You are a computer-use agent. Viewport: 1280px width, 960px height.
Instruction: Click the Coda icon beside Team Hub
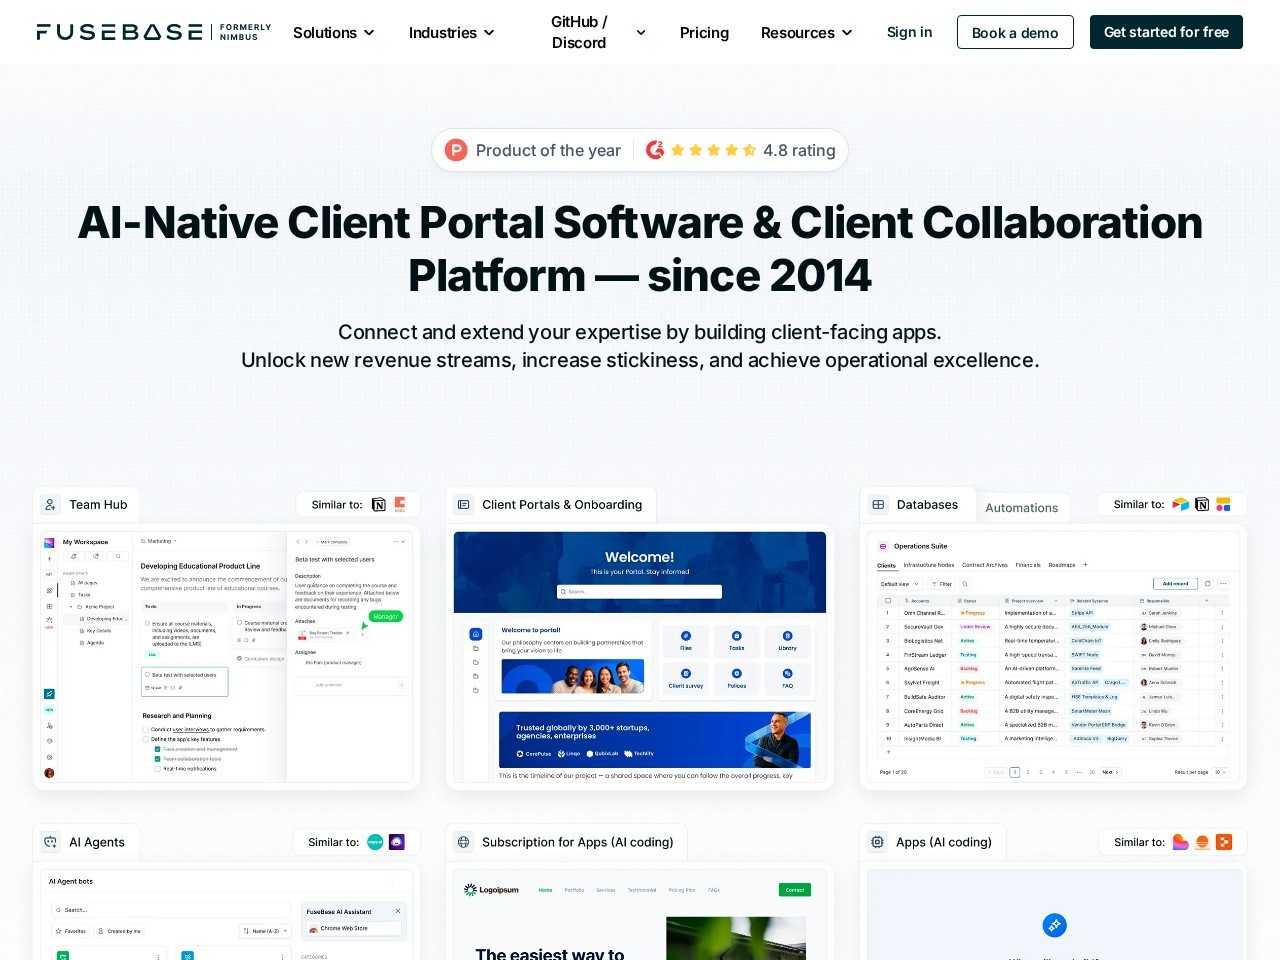400,504
